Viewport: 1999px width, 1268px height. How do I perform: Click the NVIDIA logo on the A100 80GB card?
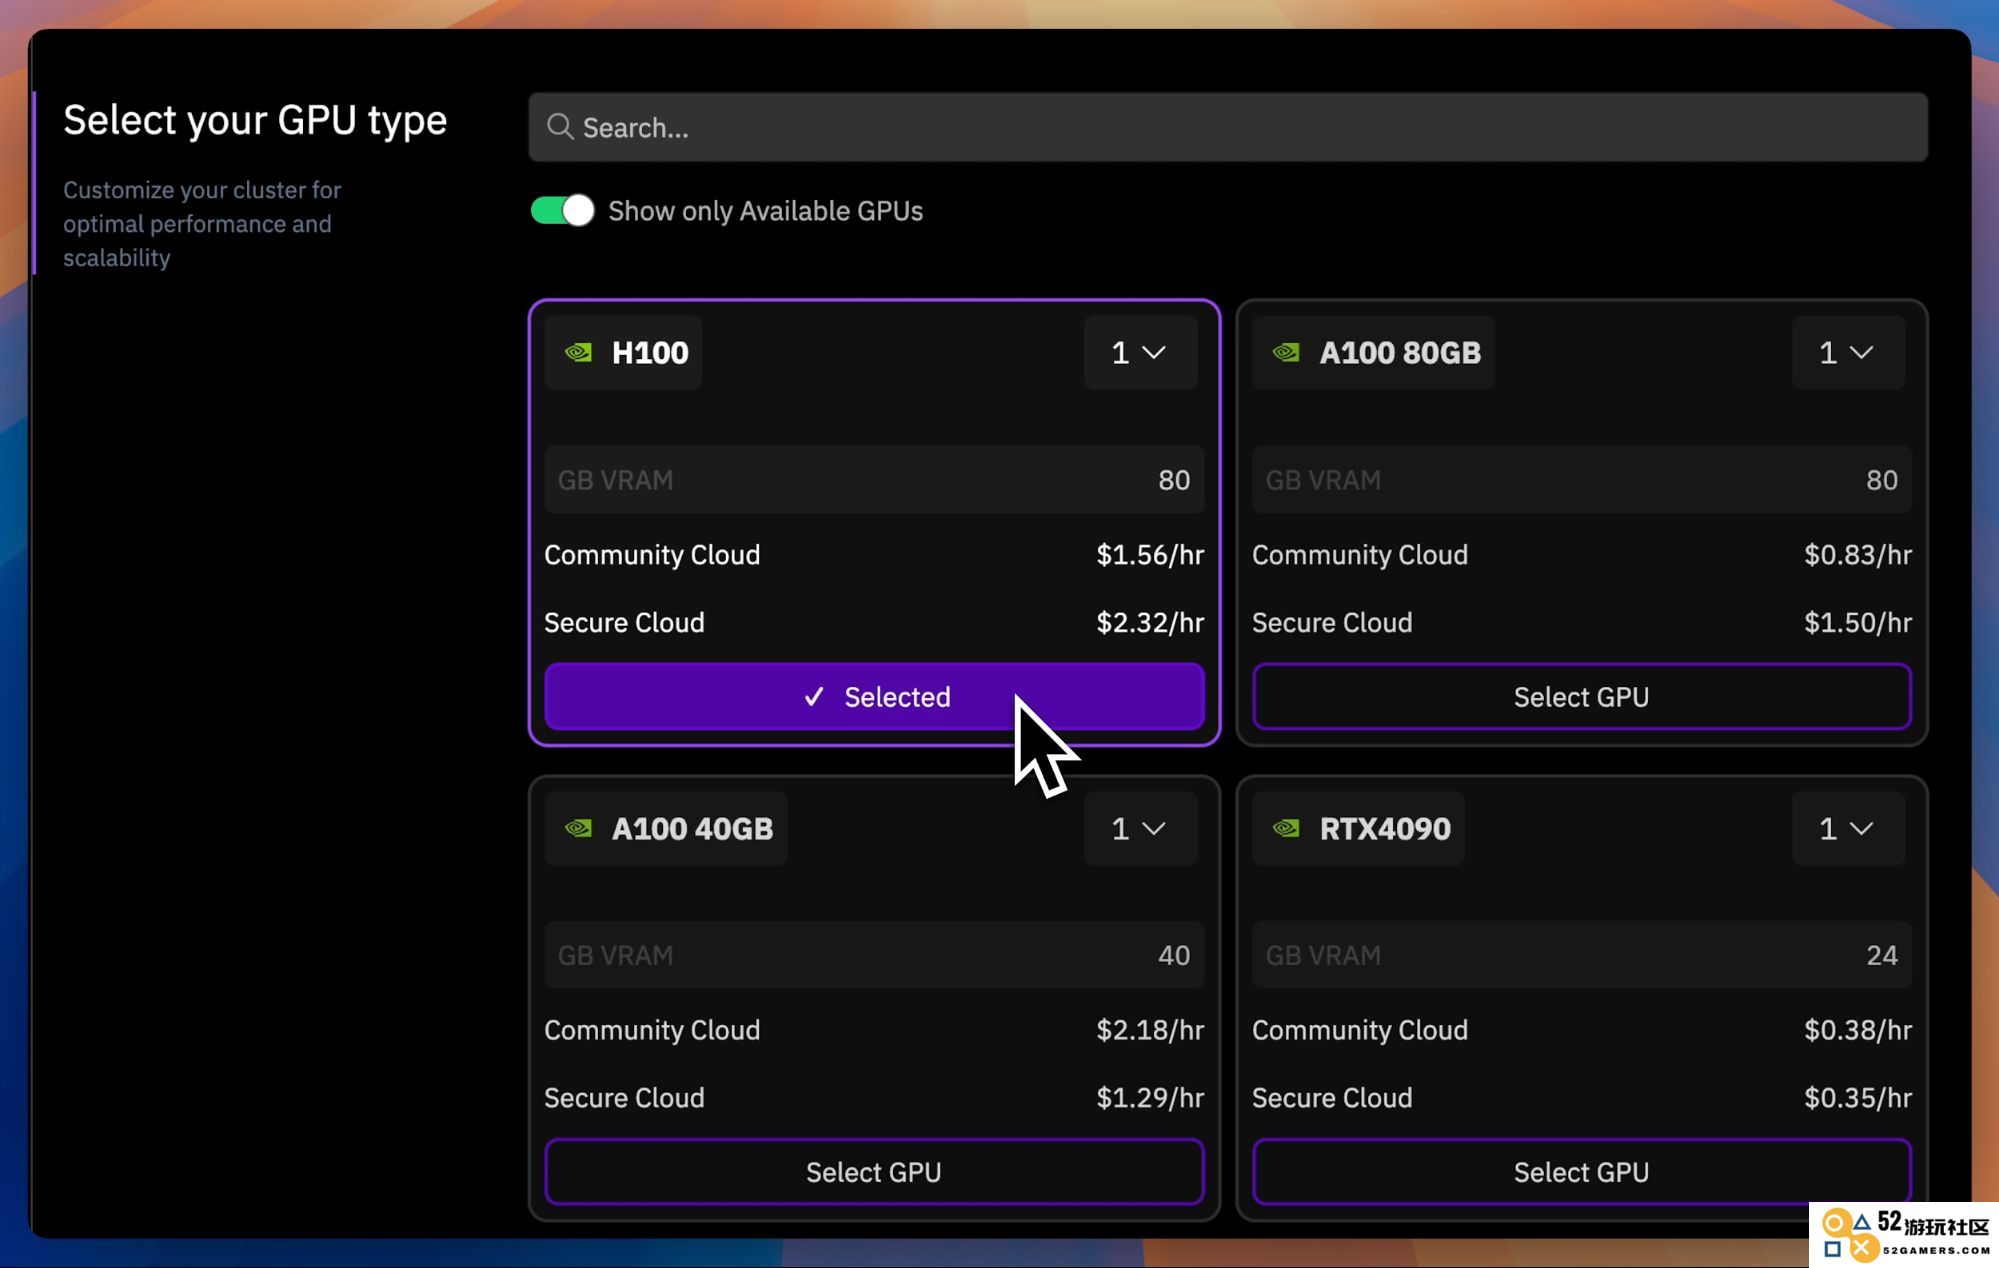1286,352
